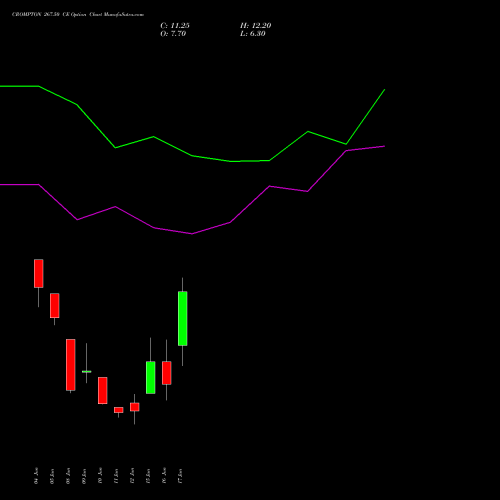Click the red candle for 16 Jun
The width and height of the screenshot is (500, 500).
(x=167, y=373)
